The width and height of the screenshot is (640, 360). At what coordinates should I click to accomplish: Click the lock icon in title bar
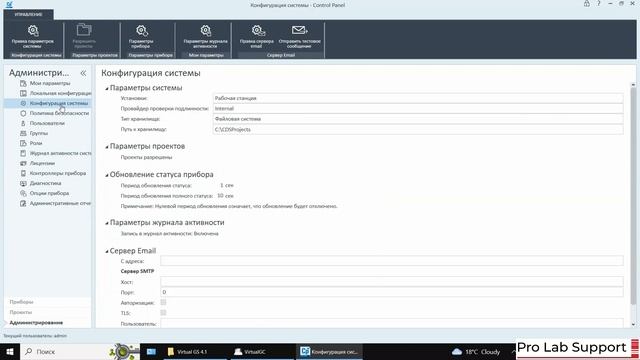pos(587,4)
